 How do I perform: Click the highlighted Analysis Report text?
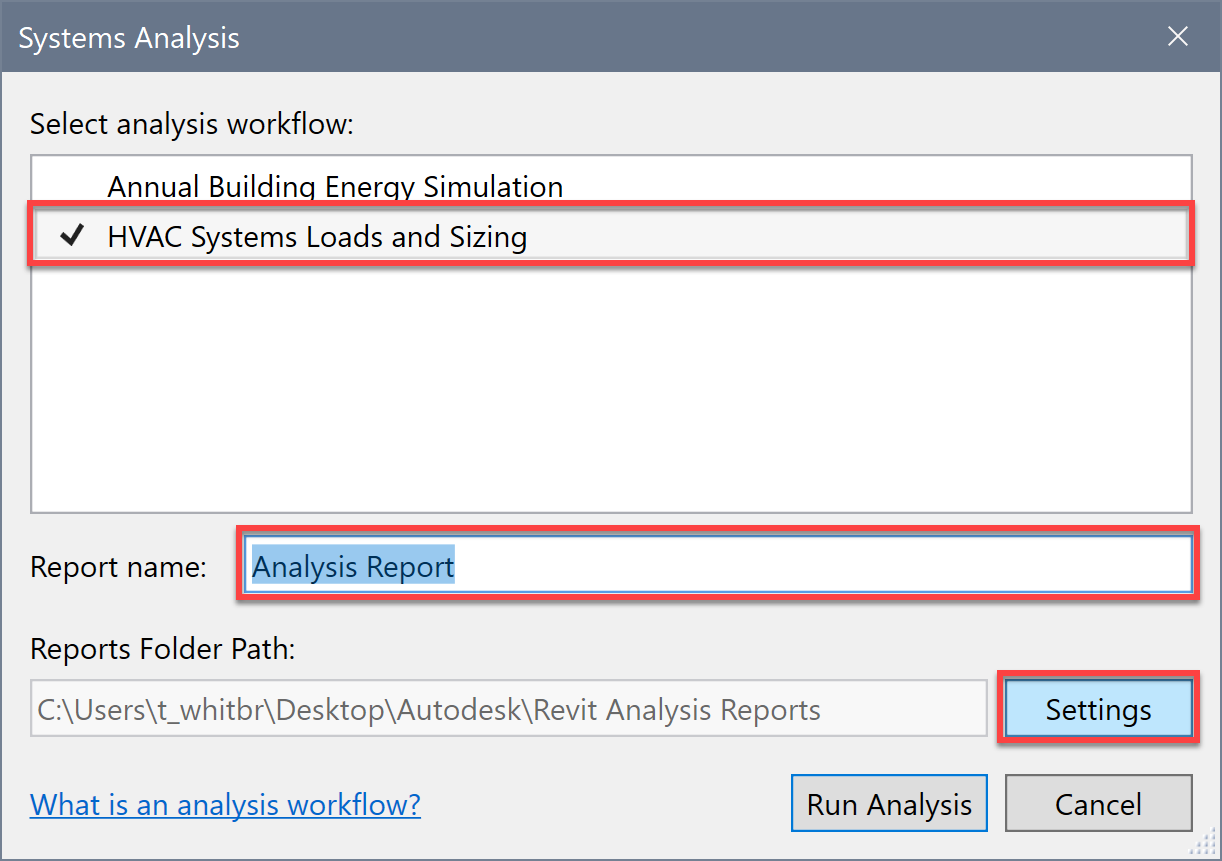click(x=353, y=567)
